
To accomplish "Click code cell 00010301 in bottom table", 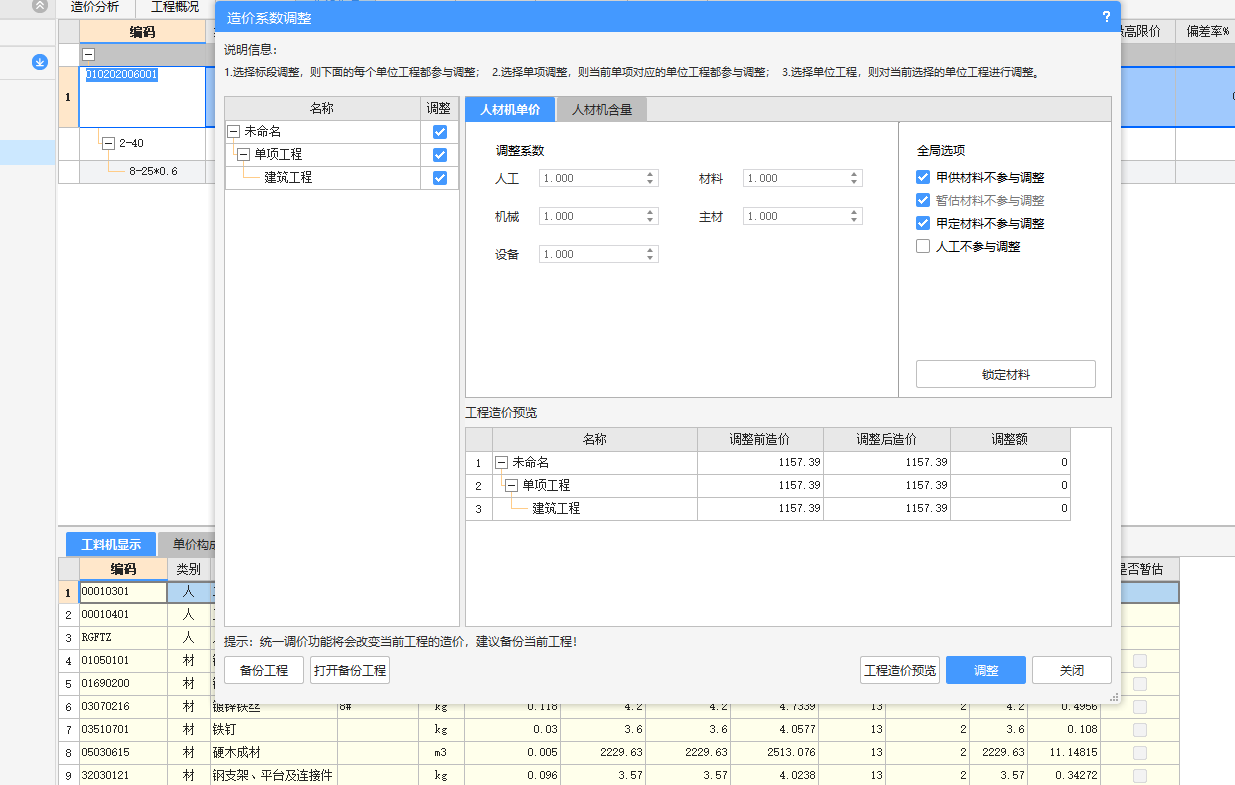I will (x=123, y=592).
